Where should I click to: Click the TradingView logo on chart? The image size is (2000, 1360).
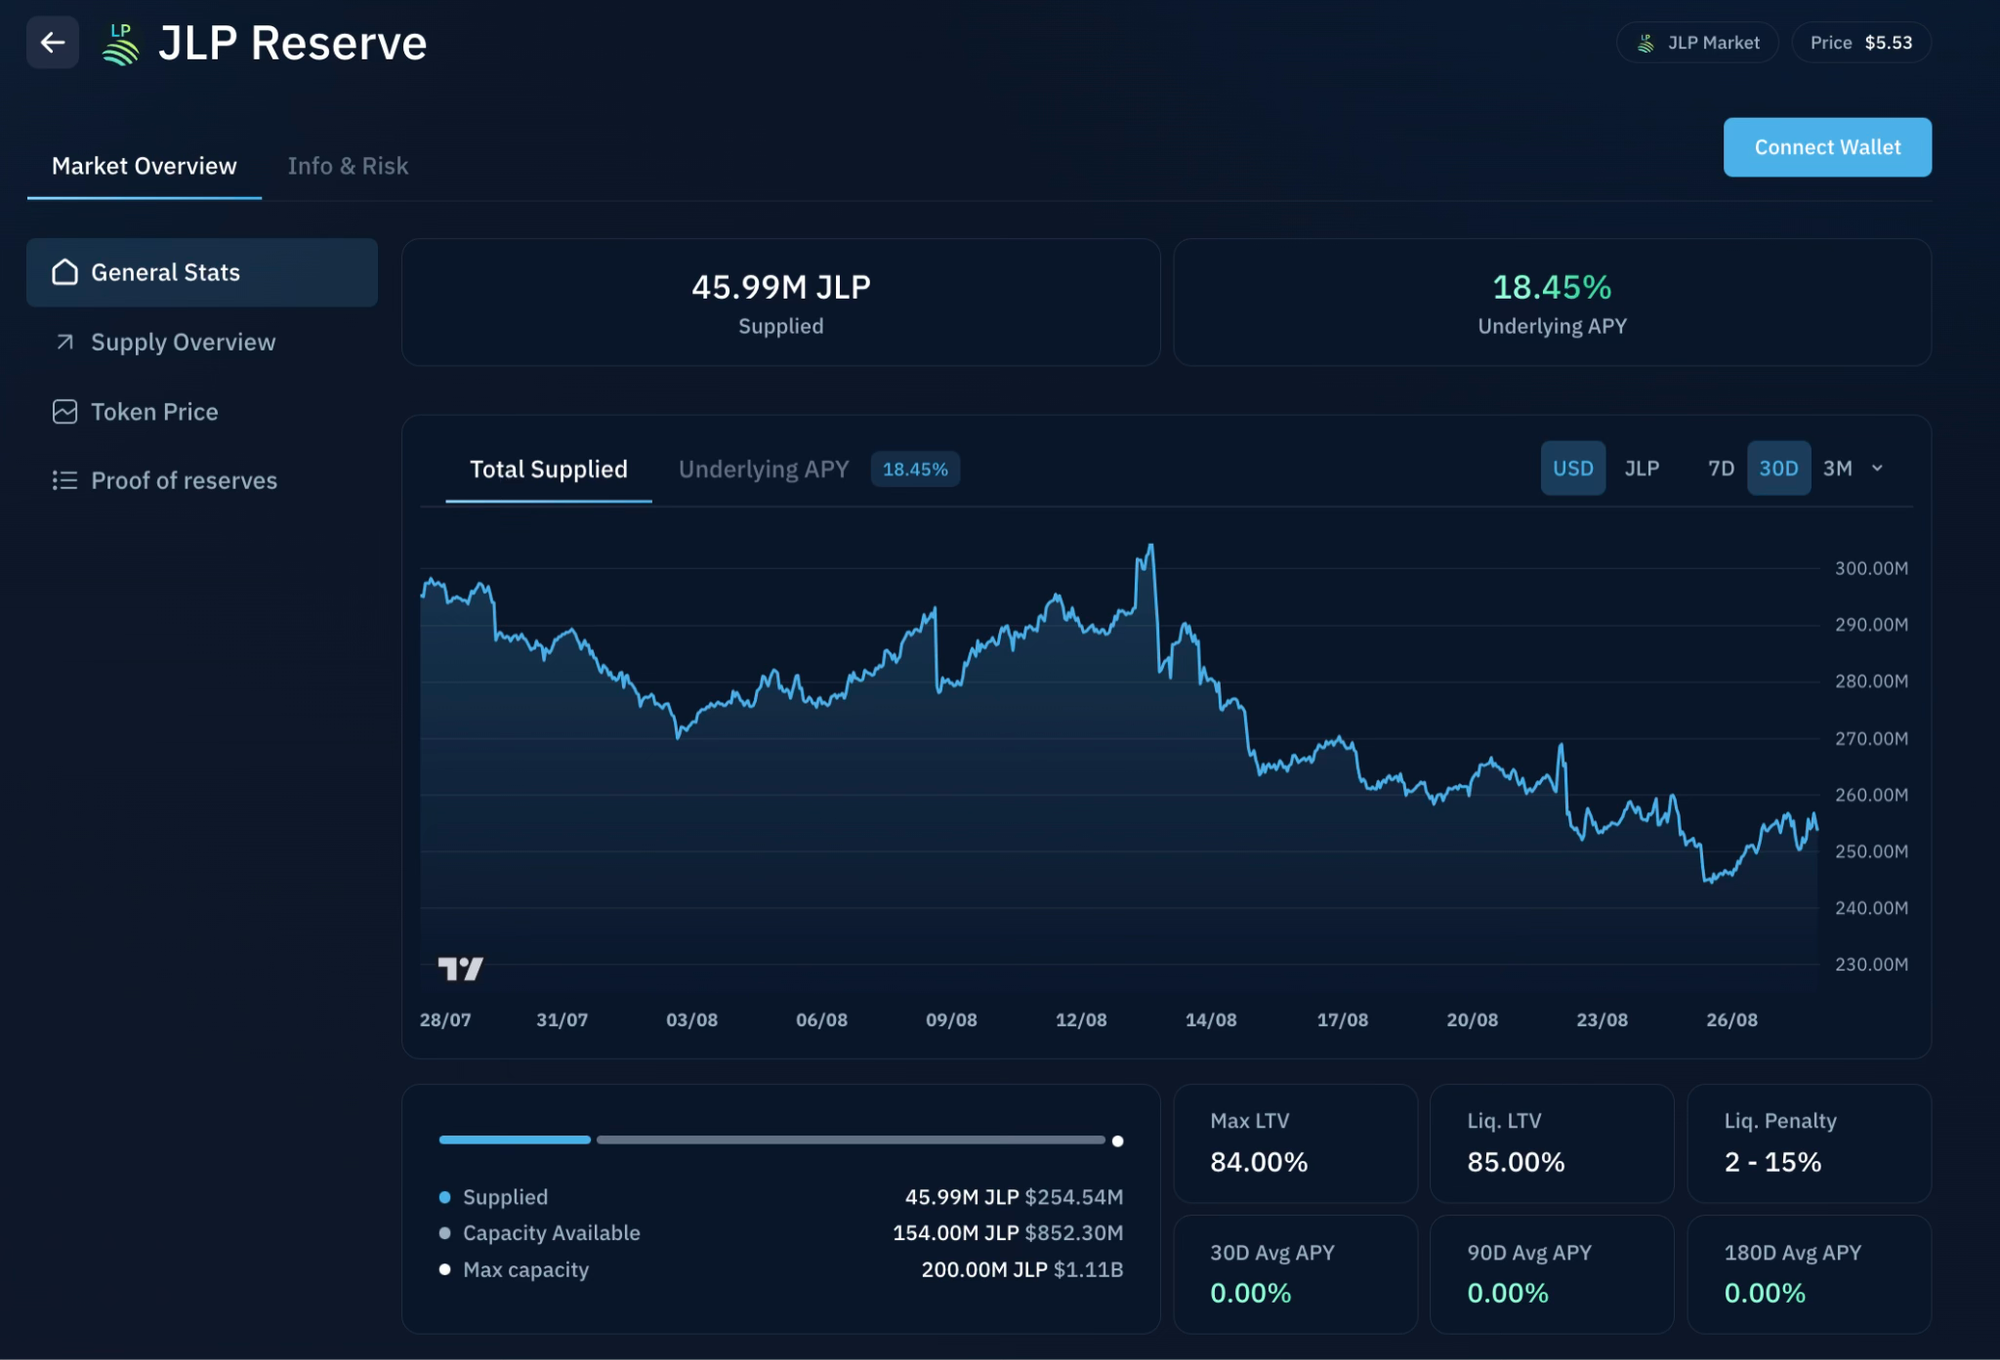pyautogui.click(x=460, y=968)
